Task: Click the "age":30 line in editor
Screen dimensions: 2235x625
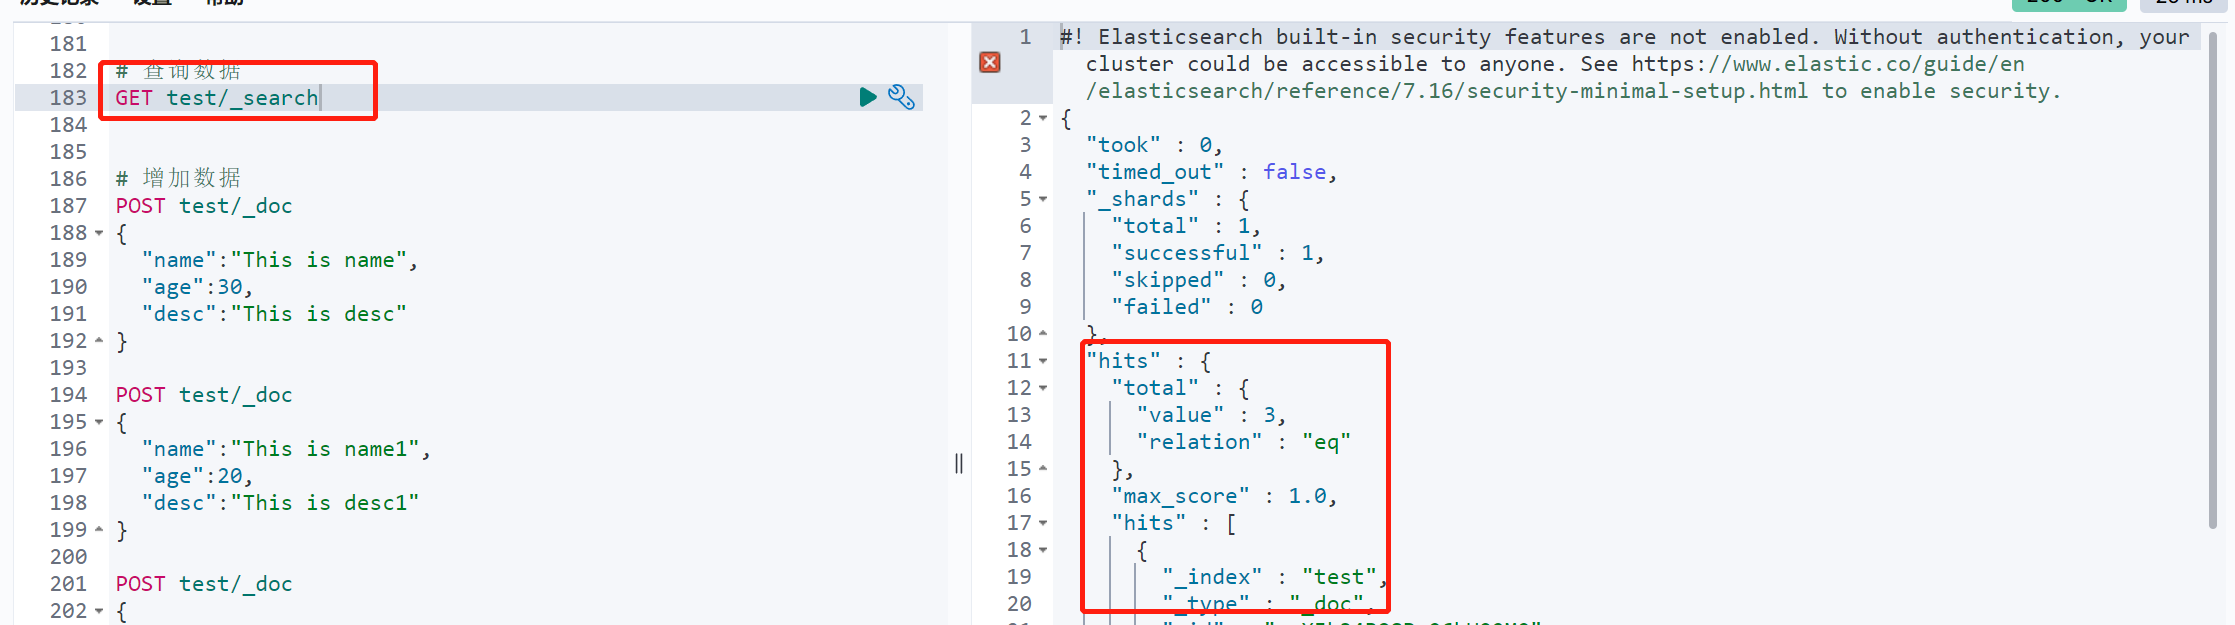Action: [197, 287]
